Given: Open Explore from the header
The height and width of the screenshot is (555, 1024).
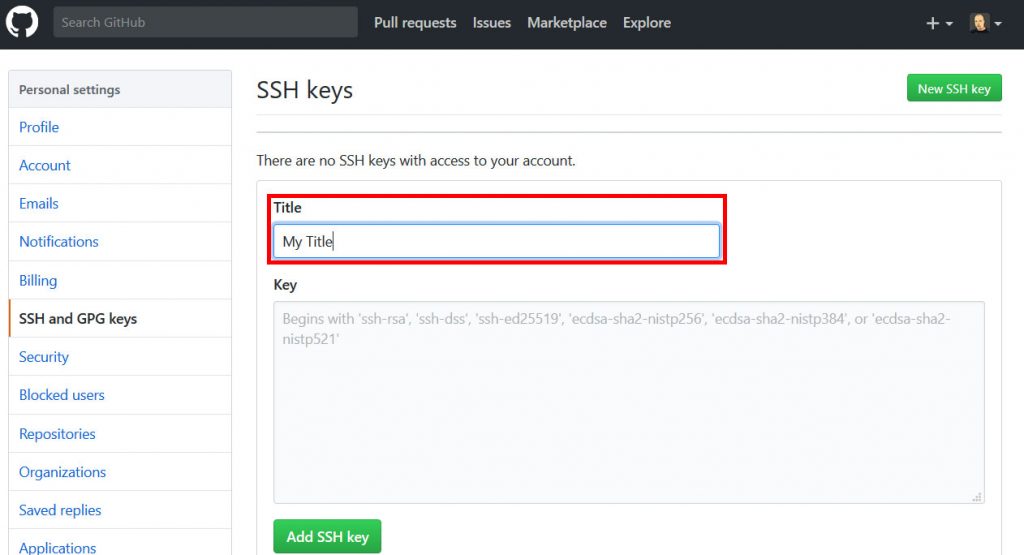Looking at the screenshot, I should coord(647,23).
